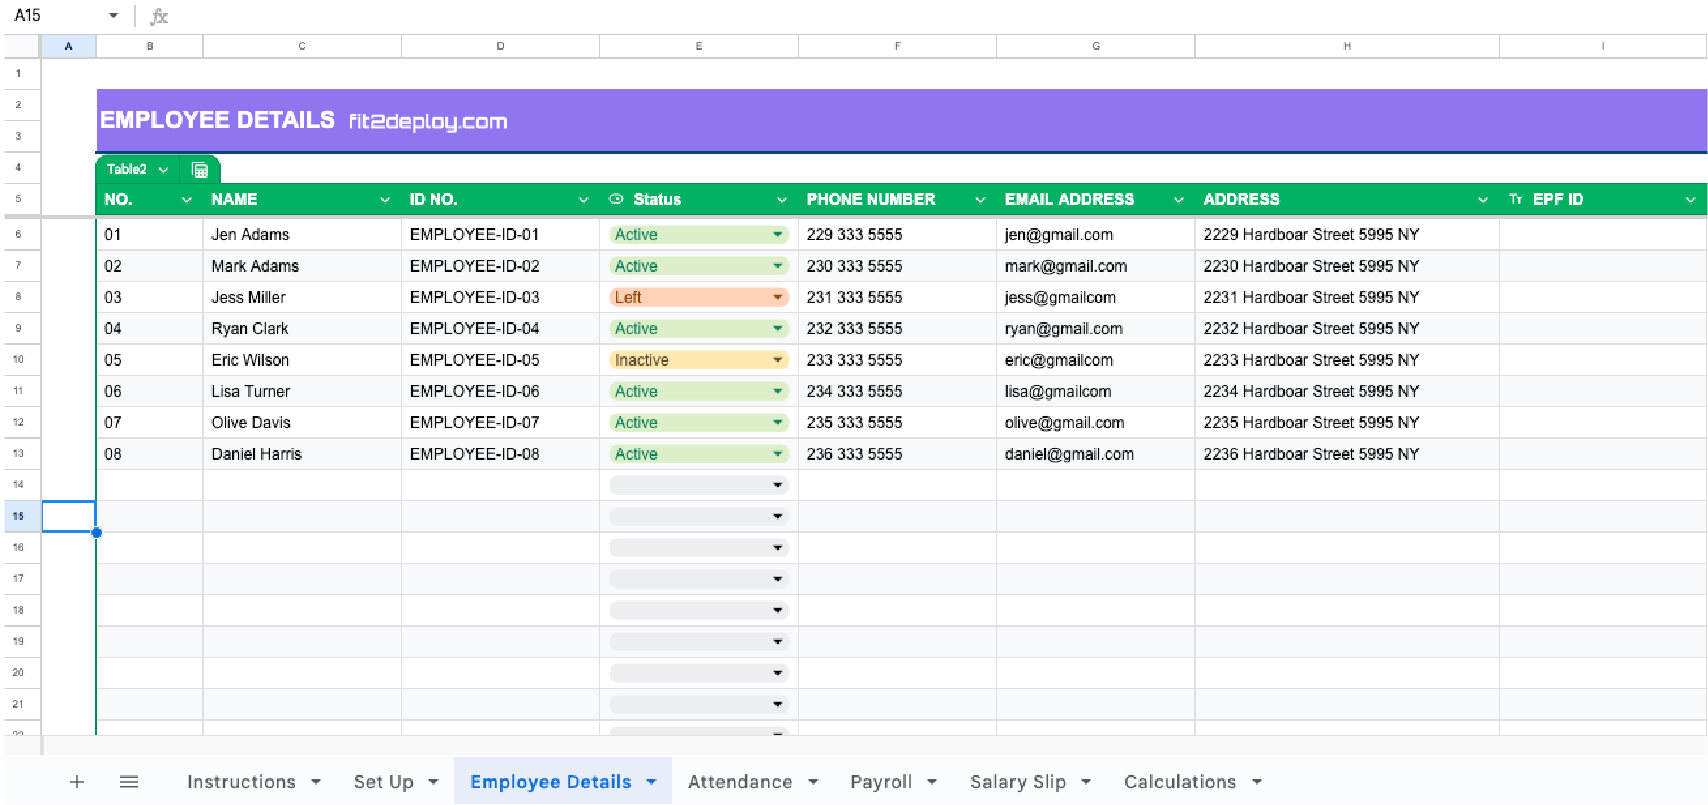The height and width of the screenshot is (805, 1708).
Task: Select the Ryan Clark name cell
Action: pos(302,329)
